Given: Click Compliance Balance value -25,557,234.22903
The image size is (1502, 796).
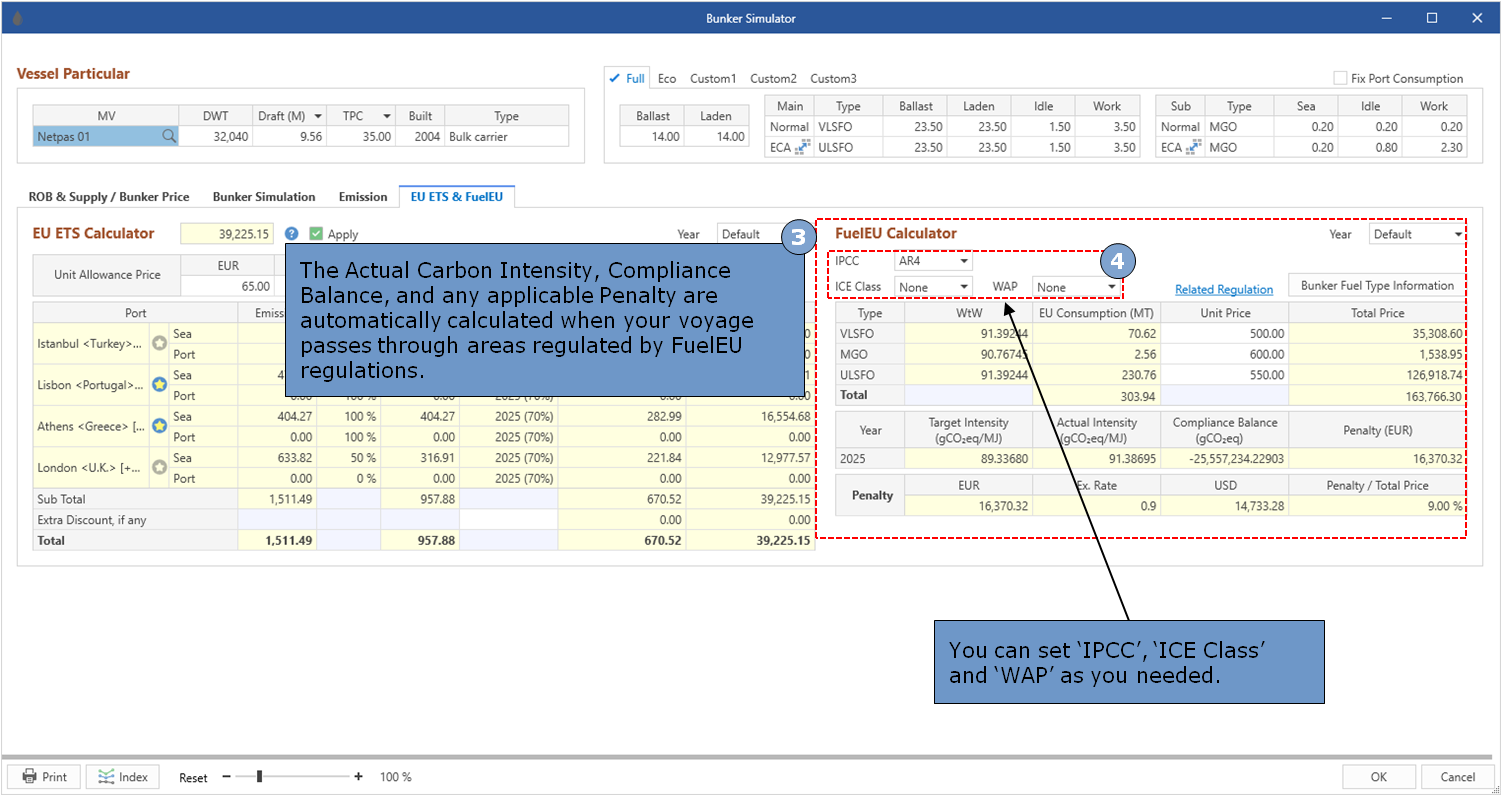Looking at the screenshot, I should click(x=1225, y=458).
